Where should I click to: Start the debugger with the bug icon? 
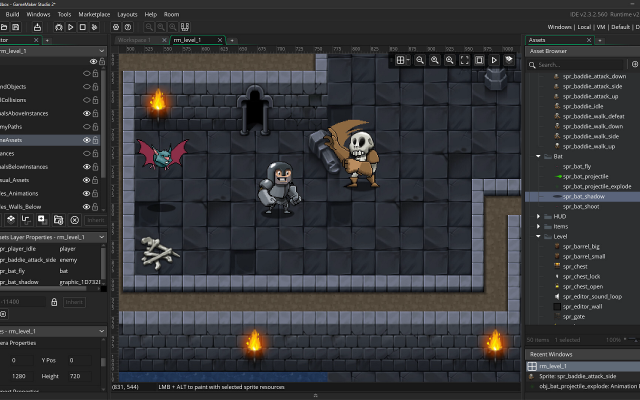(x=59, y=27)
